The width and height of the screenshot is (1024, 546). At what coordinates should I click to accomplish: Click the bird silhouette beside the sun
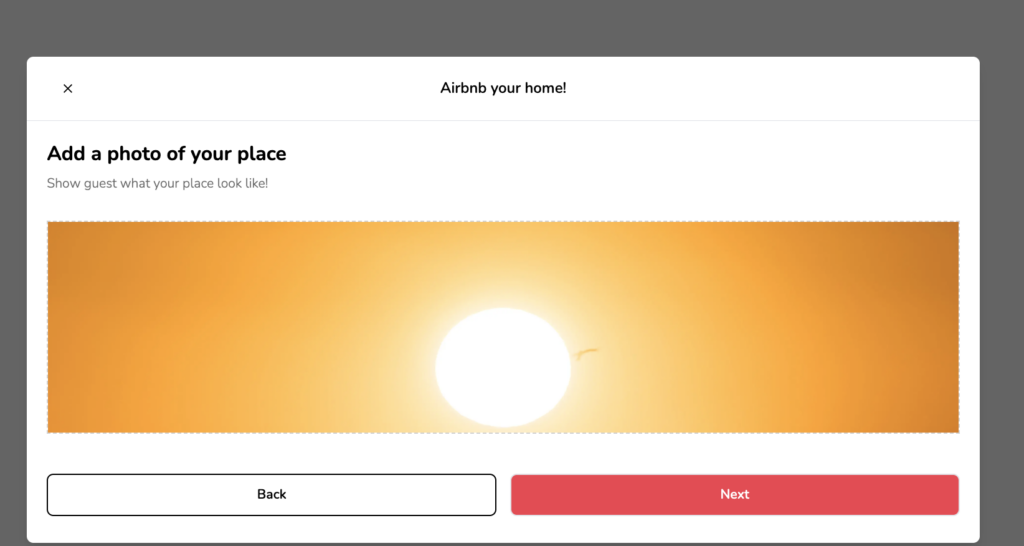coord(586,353)
